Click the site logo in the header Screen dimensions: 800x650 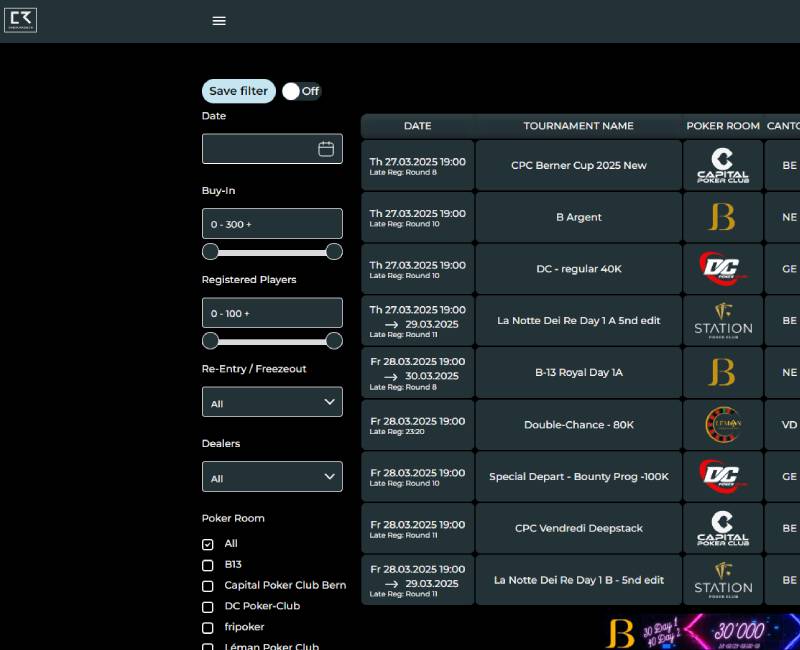(21, 20)
